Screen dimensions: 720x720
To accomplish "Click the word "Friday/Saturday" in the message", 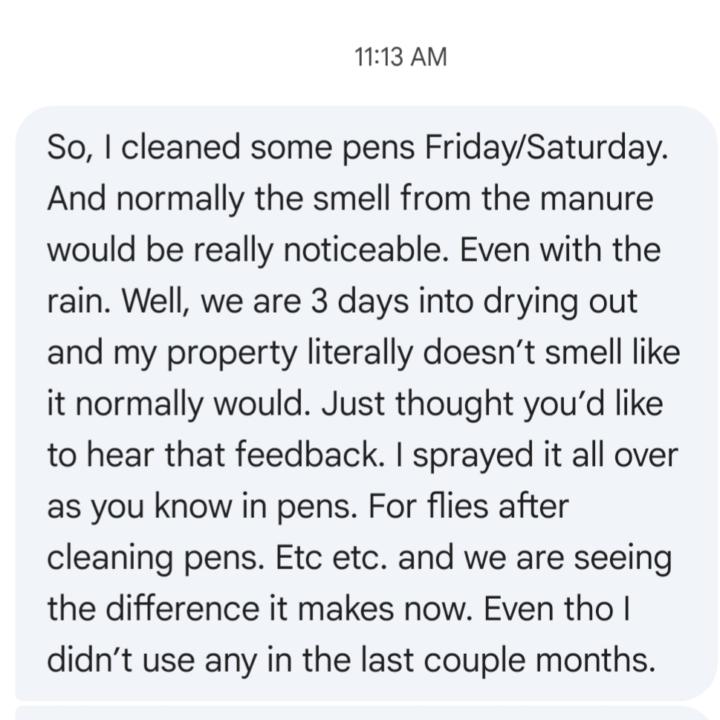I will pyautogui.click(x=545, y=148).
